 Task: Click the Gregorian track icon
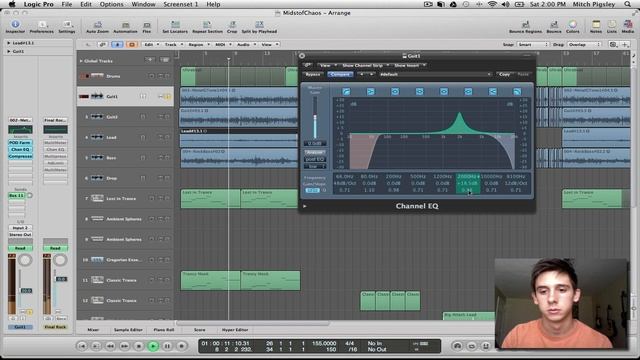(97, 260)
